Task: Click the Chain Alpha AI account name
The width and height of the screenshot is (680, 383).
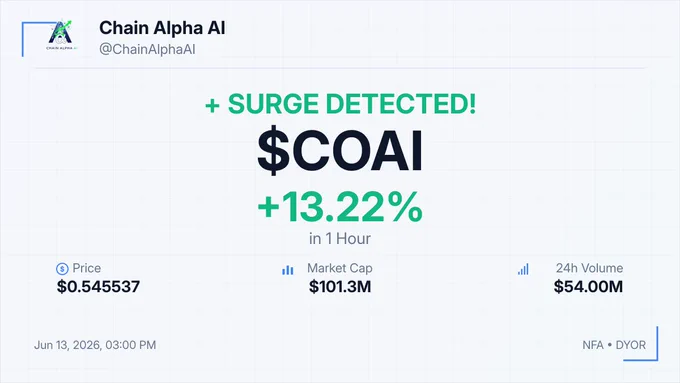Action: (162, 28)
